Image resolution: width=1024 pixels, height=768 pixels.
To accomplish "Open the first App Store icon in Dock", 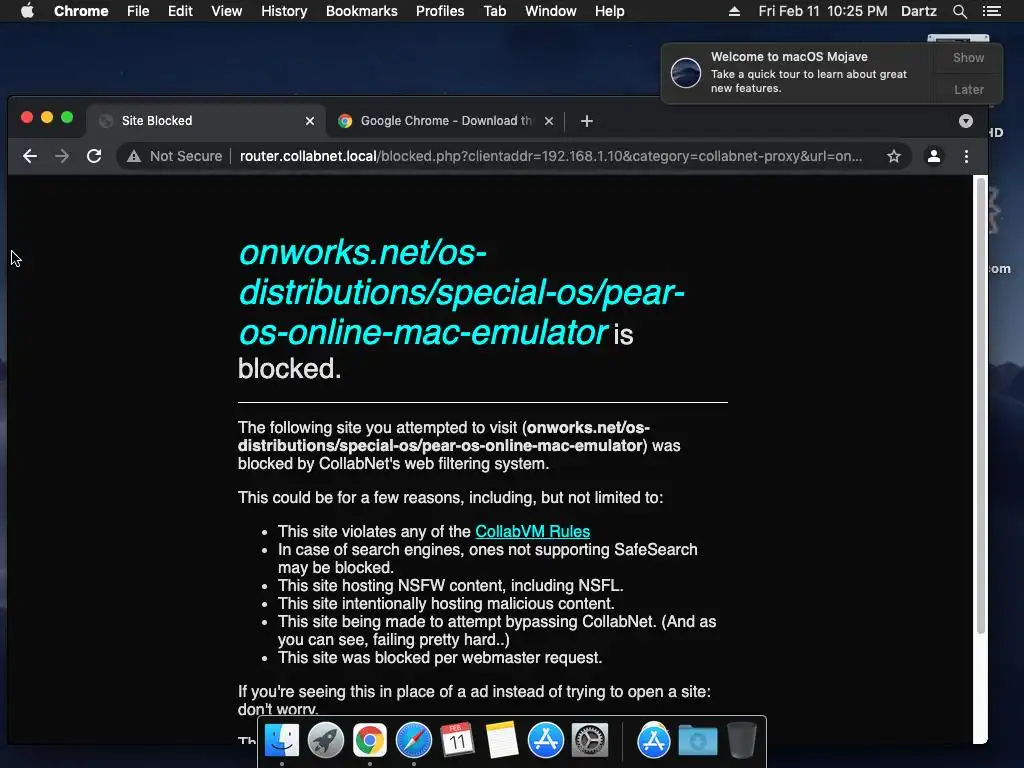I will pos(545,741).
